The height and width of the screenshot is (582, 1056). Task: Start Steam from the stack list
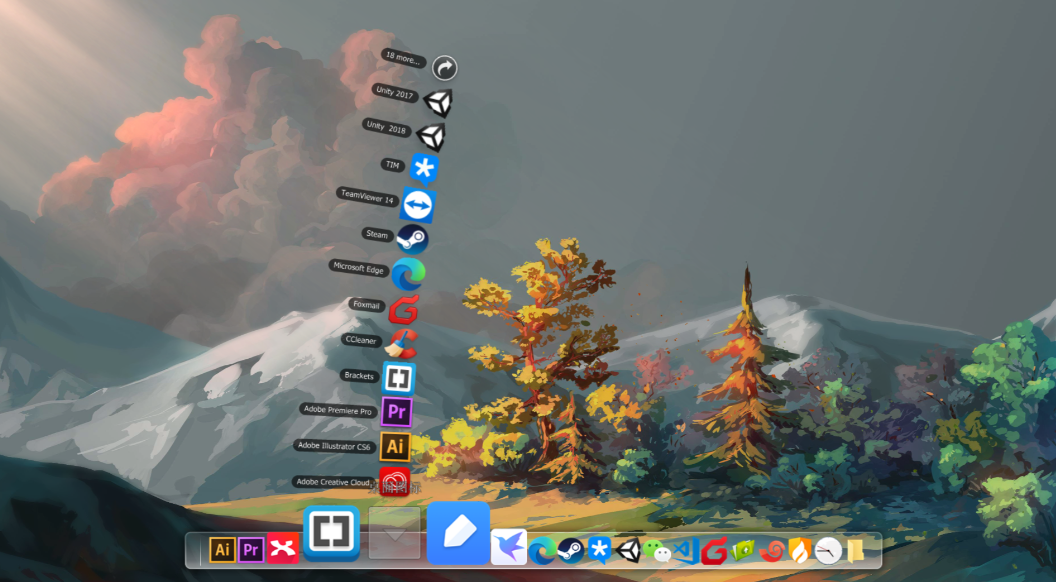(412, 239)
